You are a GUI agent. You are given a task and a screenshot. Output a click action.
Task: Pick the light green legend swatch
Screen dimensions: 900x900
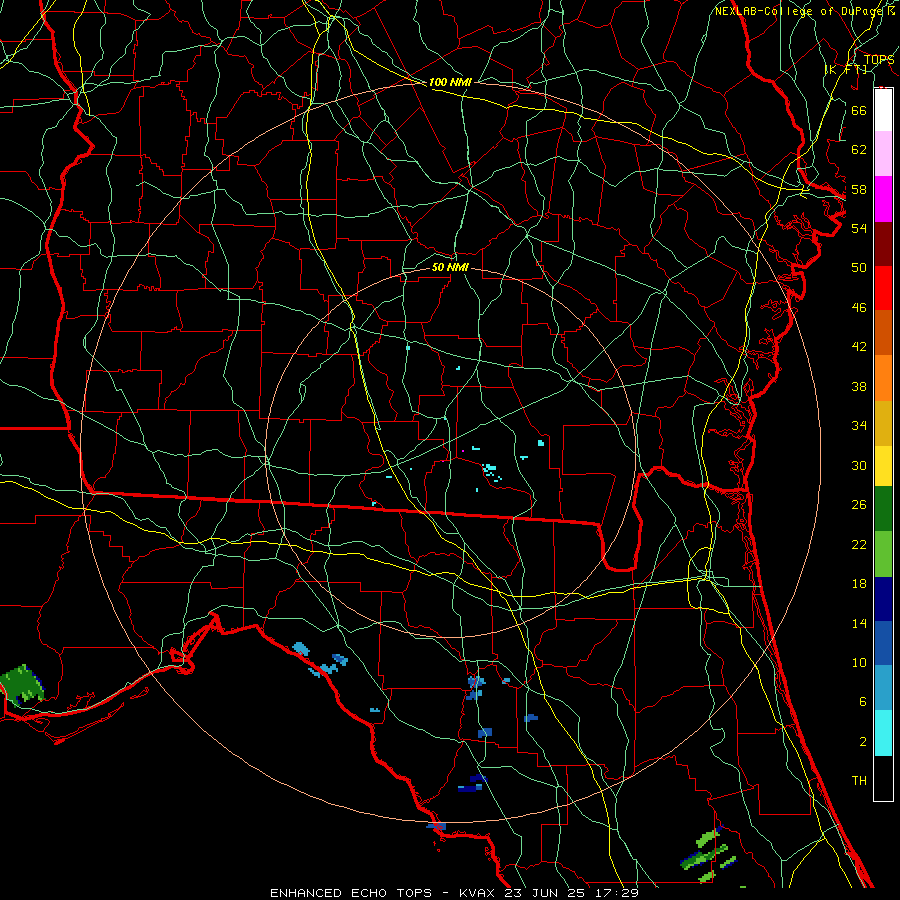point(883,554)
